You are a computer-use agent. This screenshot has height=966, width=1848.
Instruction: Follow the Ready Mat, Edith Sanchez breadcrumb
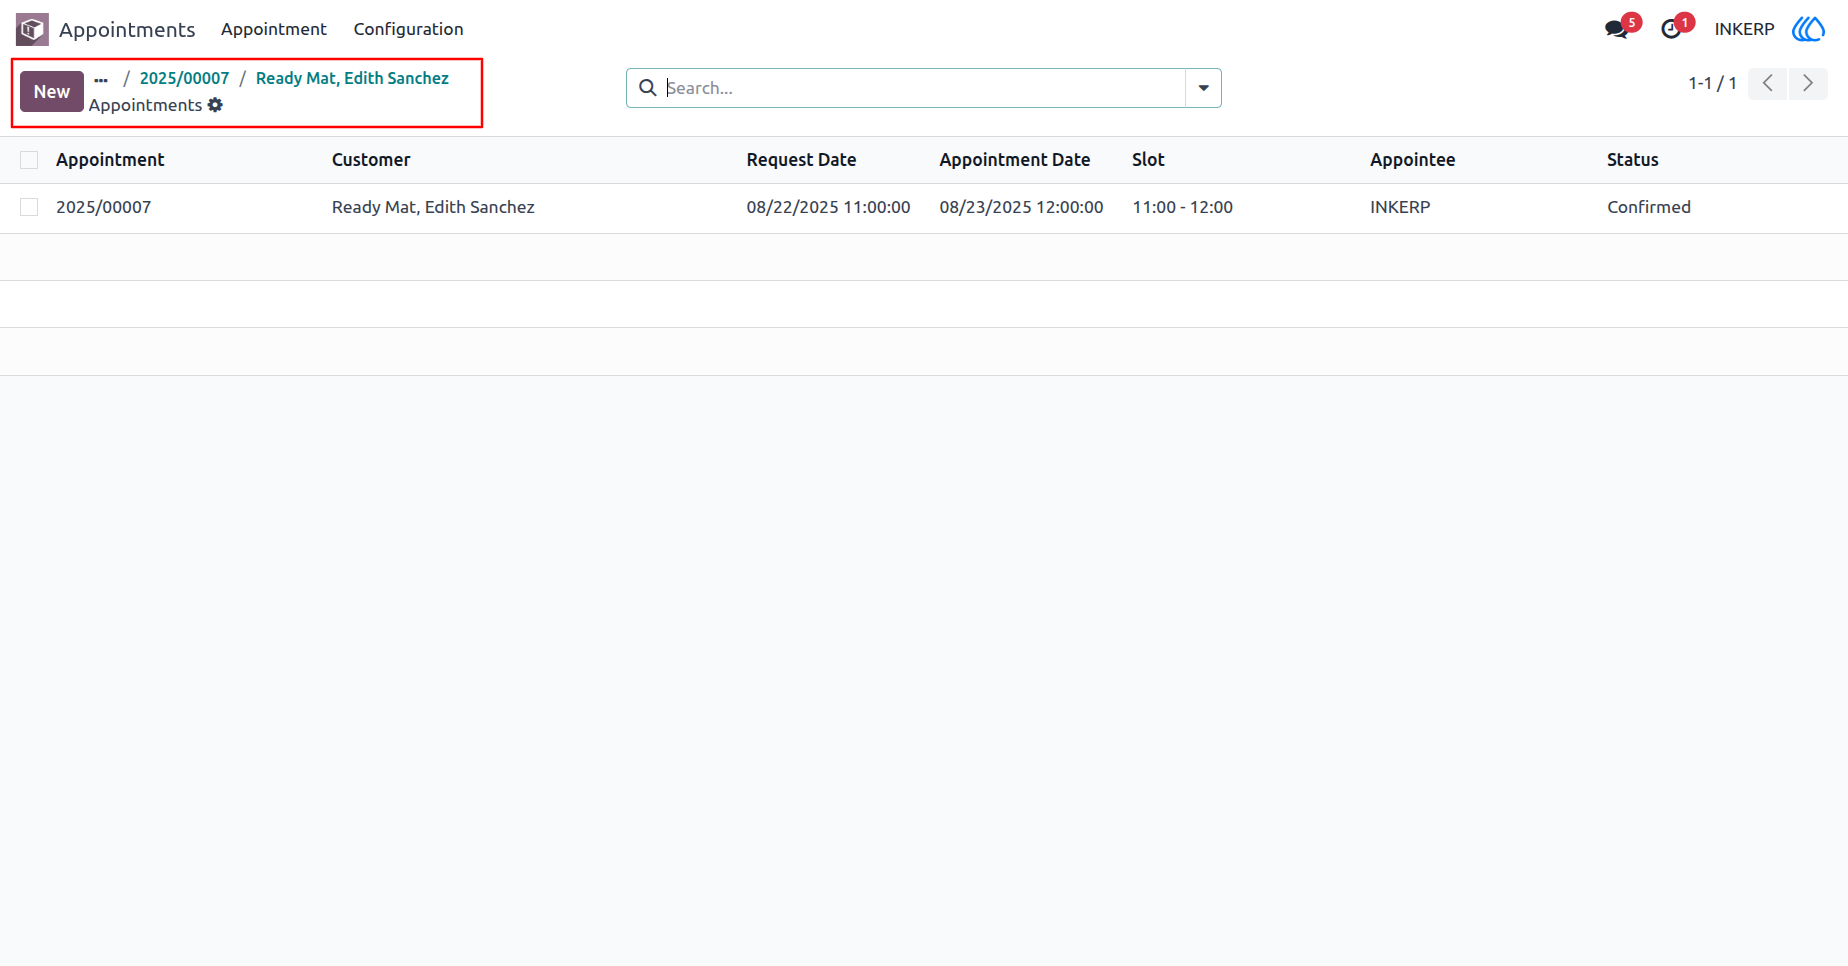click(x=352, y=78)
